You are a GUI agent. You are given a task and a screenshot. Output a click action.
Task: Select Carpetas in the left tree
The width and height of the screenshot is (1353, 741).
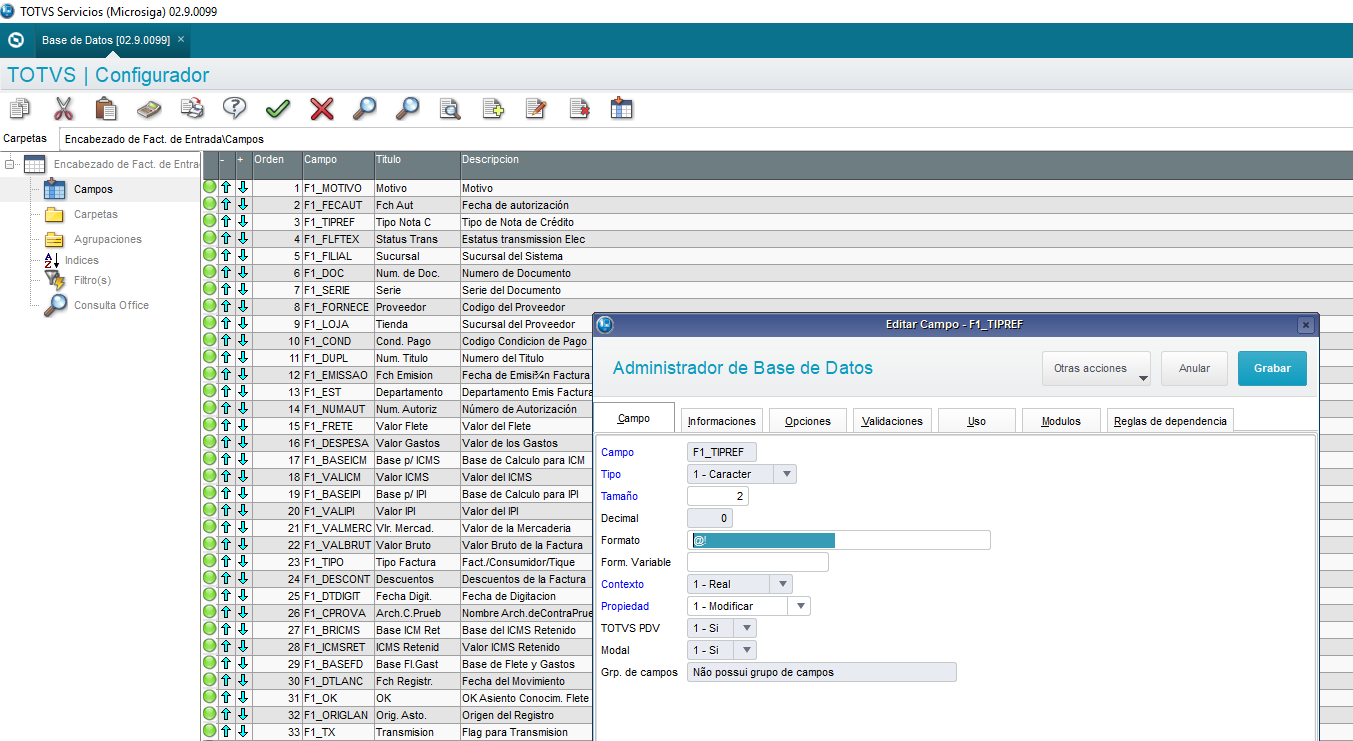95,214
